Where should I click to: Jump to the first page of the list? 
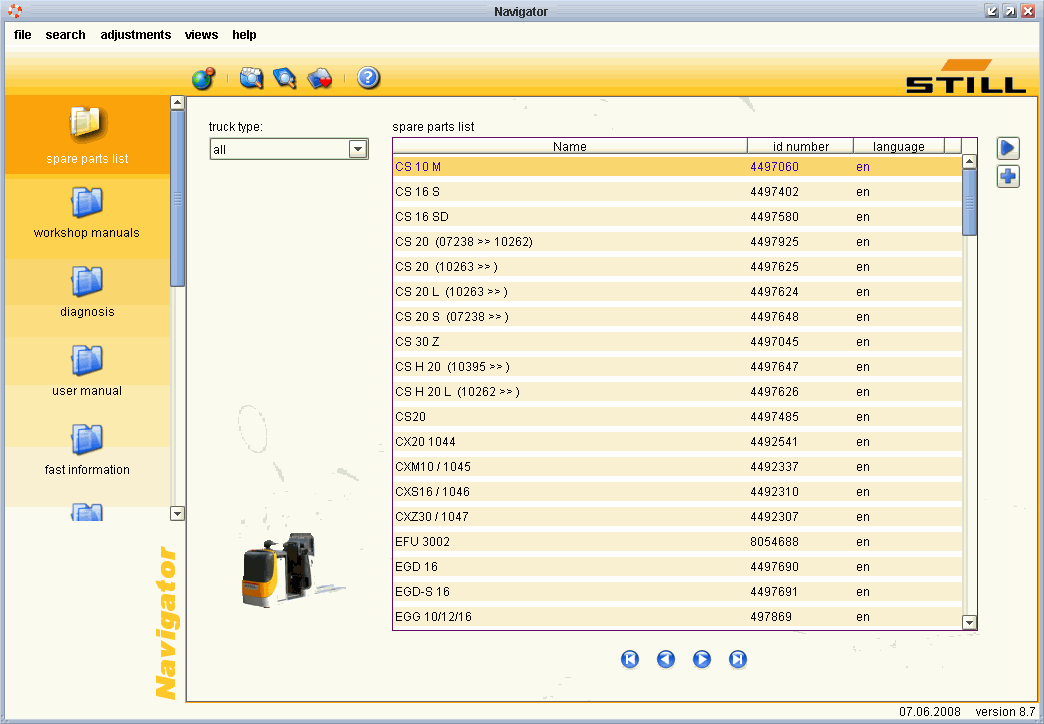coord(630,659)
